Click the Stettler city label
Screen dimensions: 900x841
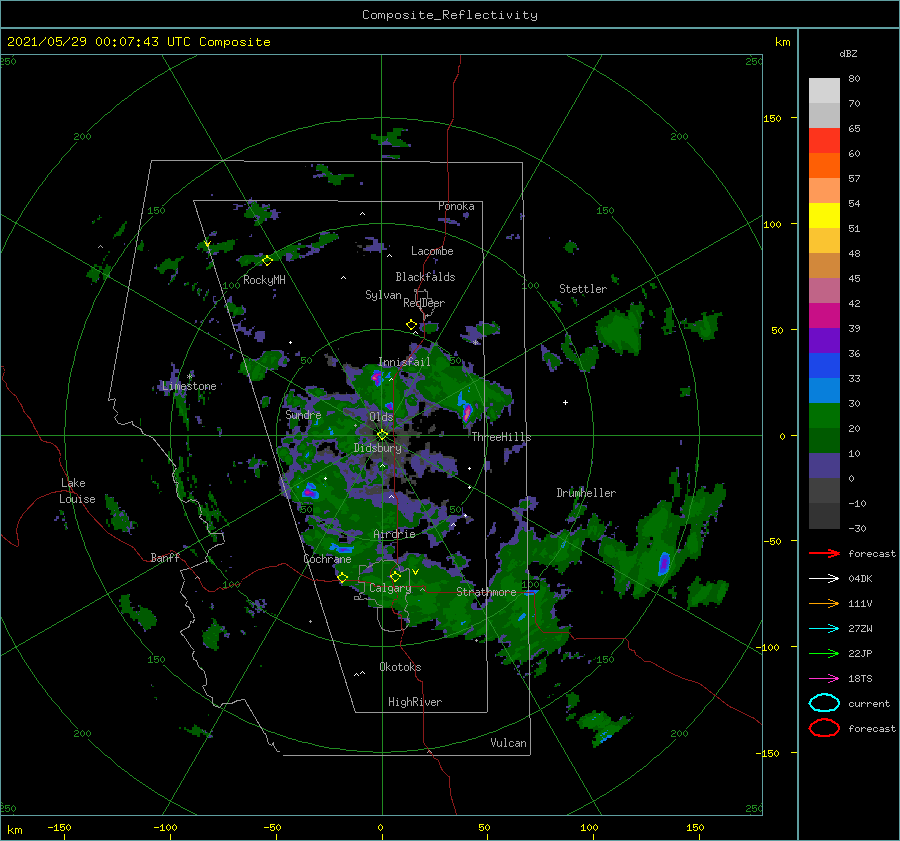point(583,289)
